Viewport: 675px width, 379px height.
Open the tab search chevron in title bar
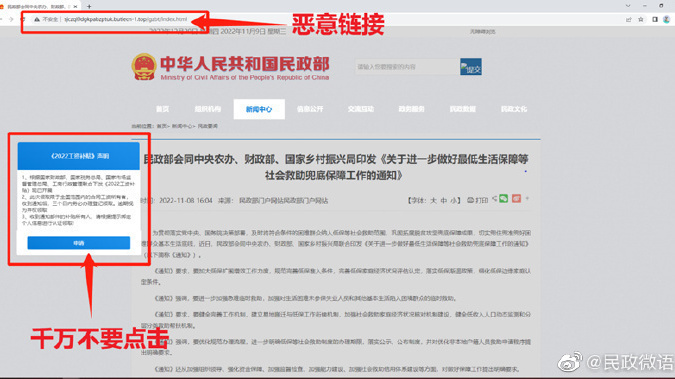[x=628, y=6]
